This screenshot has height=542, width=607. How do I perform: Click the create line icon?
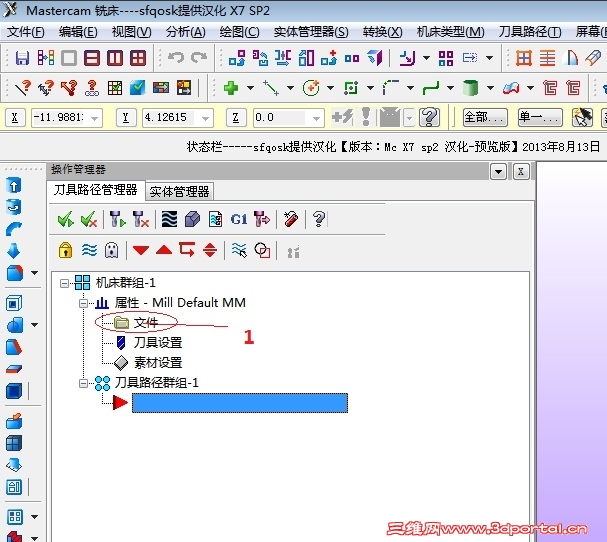271,88
